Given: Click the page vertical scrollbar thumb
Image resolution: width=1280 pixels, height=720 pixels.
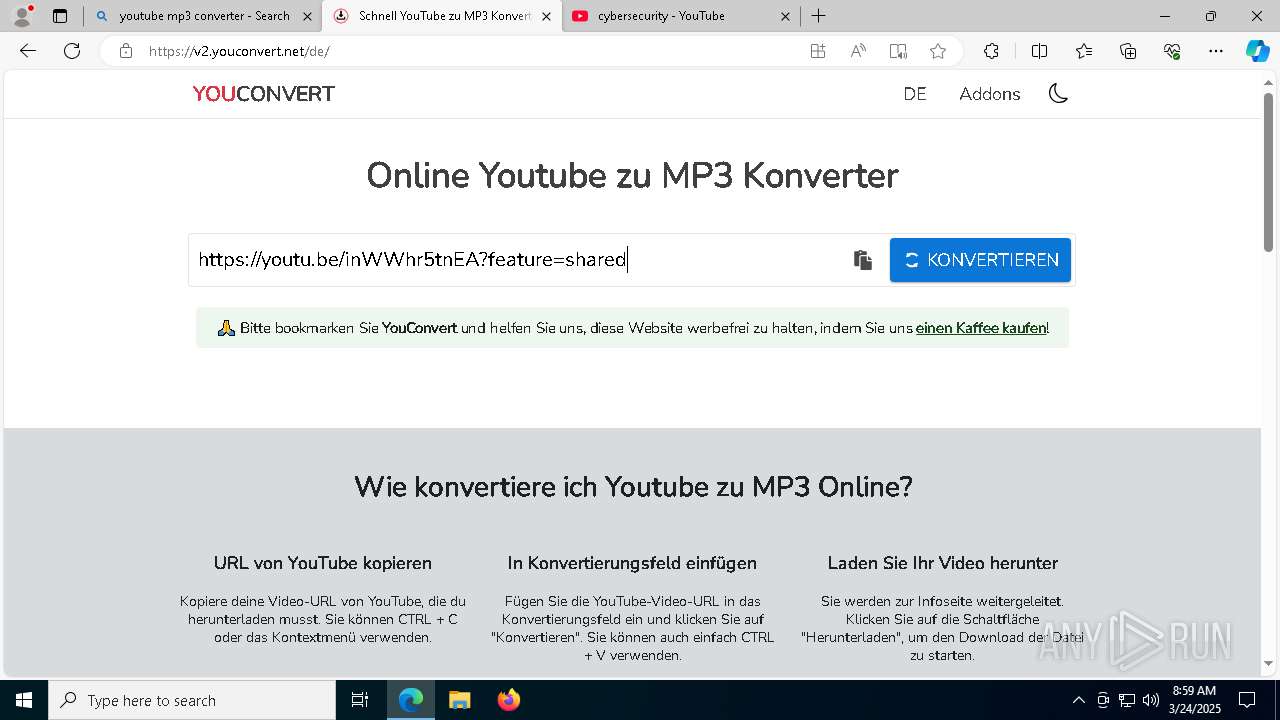Looking at the screenshot, I should pos(1269,172).
